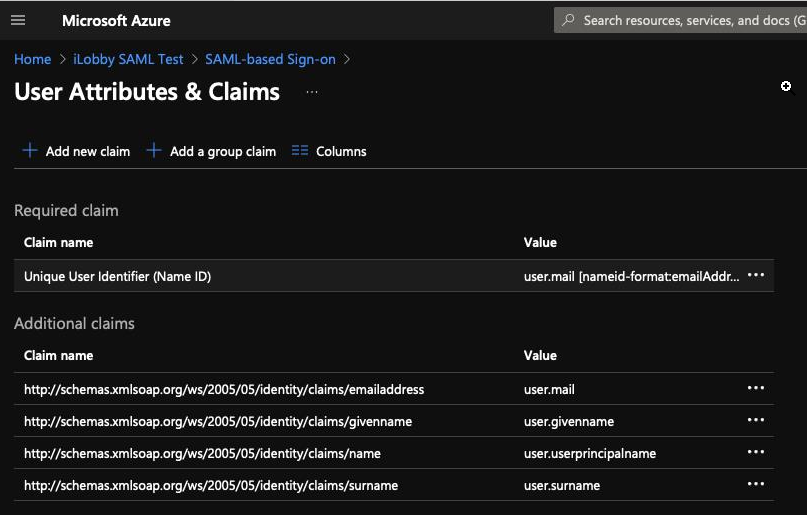Open ellipsis menu for surname claim
807x515 pixels.
[756, 484]
